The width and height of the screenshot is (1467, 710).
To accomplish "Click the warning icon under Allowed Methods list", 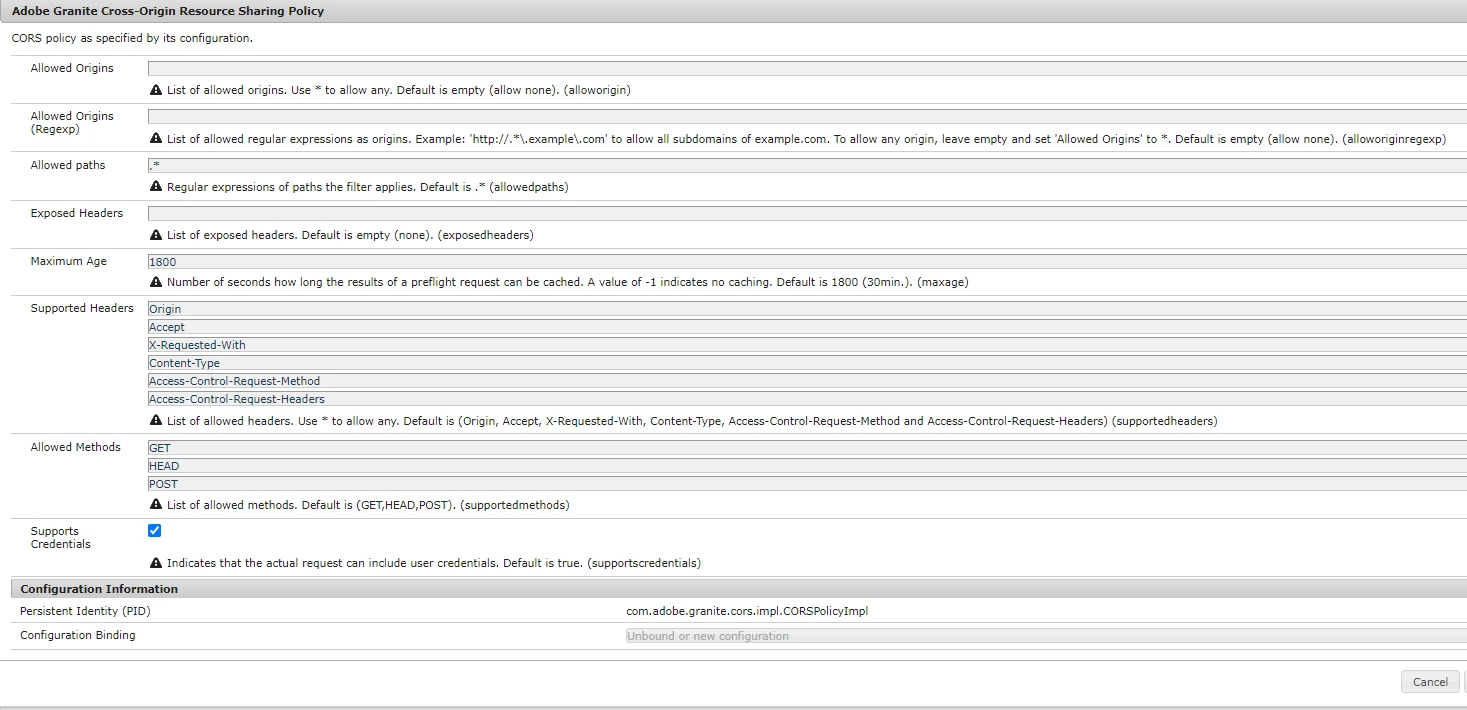I will point(156,505).
